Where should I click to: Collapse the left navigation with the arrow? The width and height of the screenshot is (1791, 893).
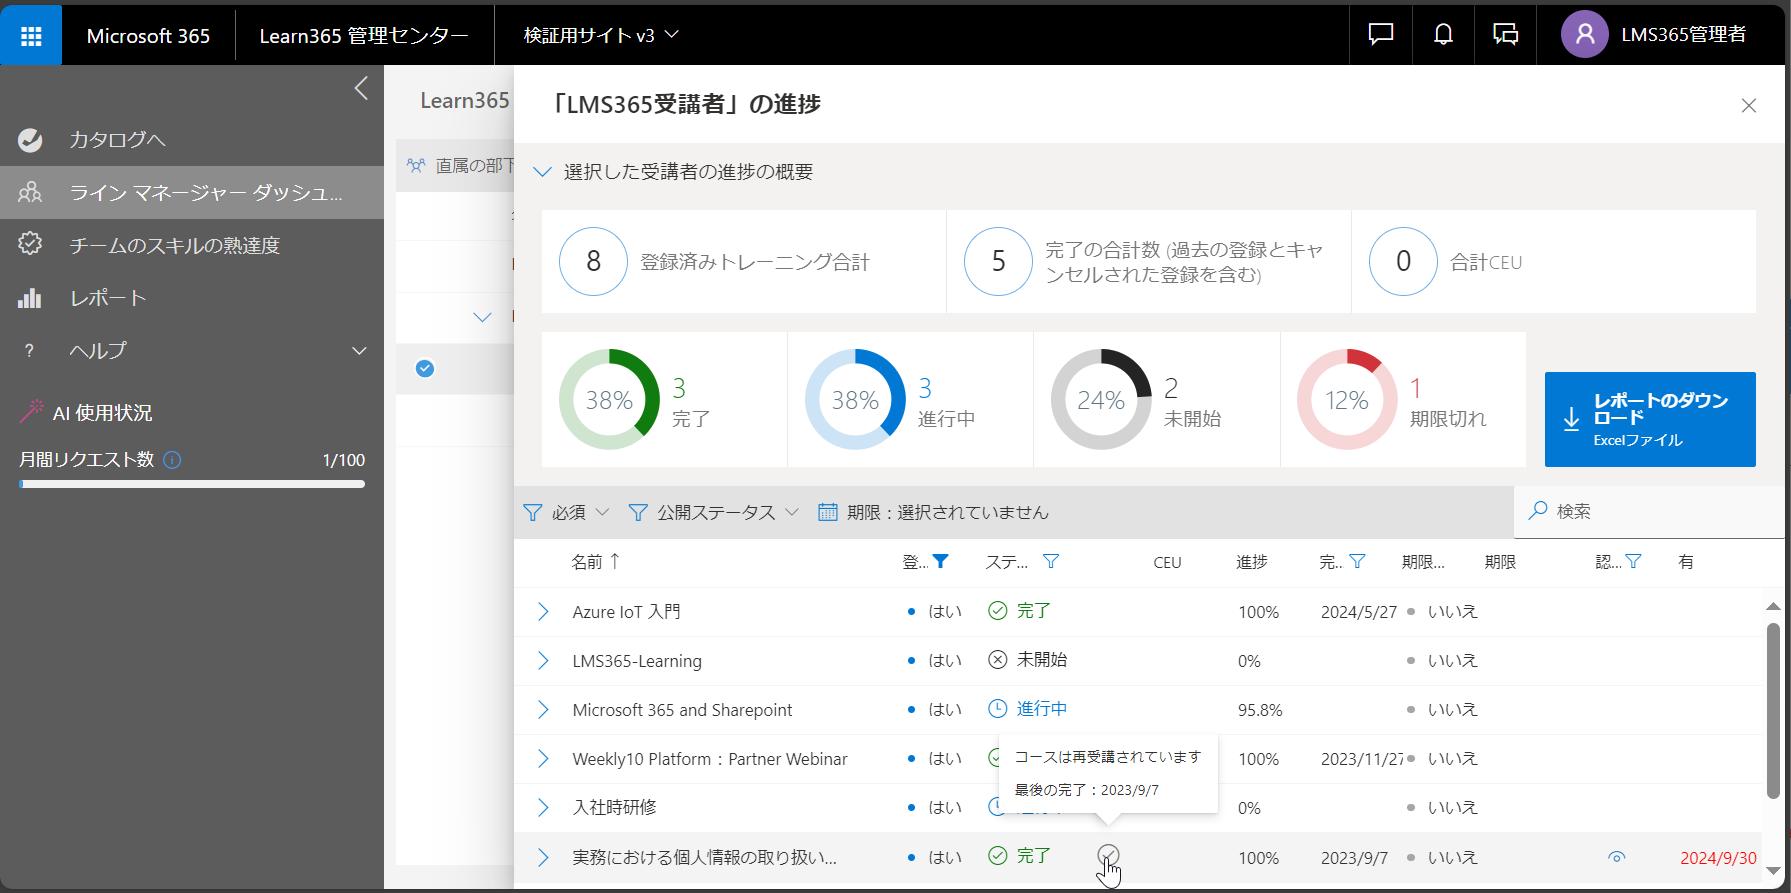pyautogui.click(x=361, y=88)
